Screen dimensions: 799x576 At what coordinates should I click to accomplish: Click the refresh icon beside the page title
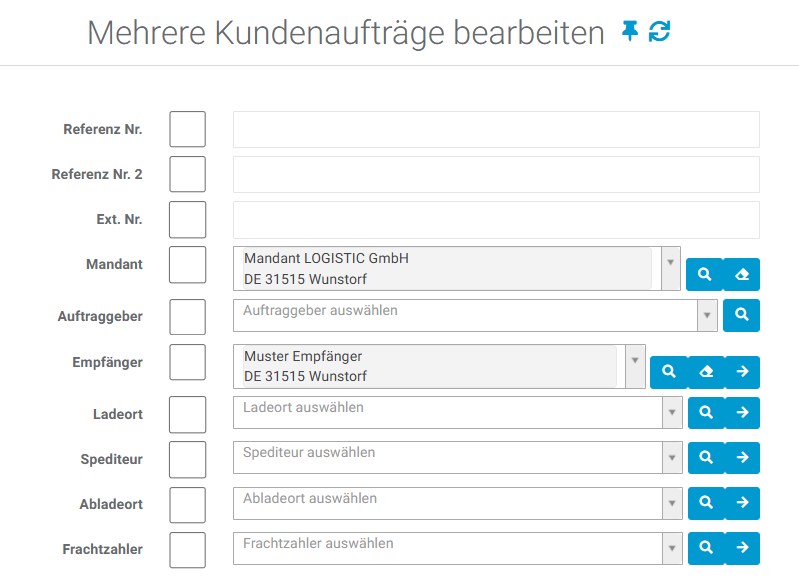pos(659,32)
